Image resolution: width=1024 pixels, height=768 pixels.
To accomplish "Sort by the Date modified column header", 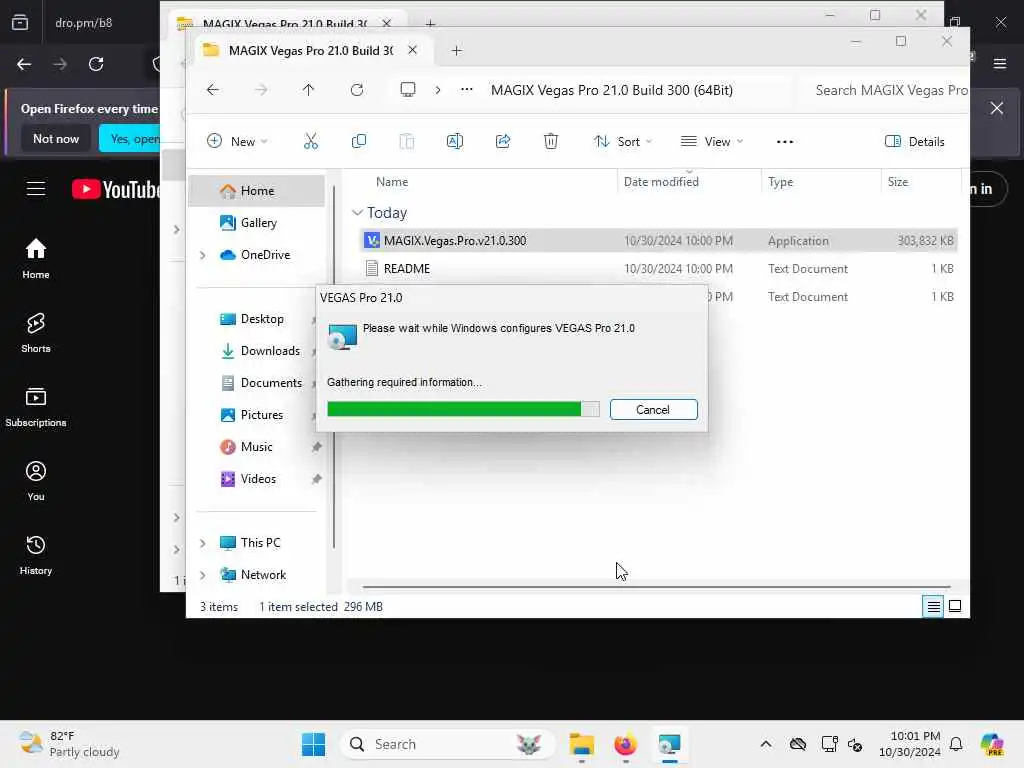I will 661,182.
